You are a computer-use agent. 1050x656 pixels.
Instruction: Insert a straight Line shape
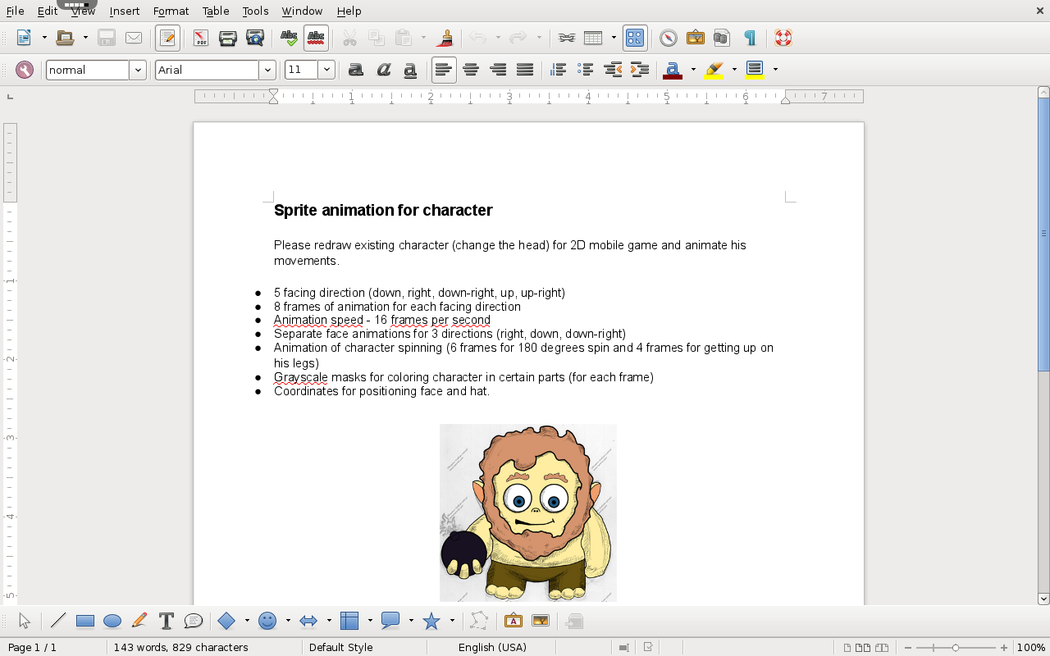(58, 621)
